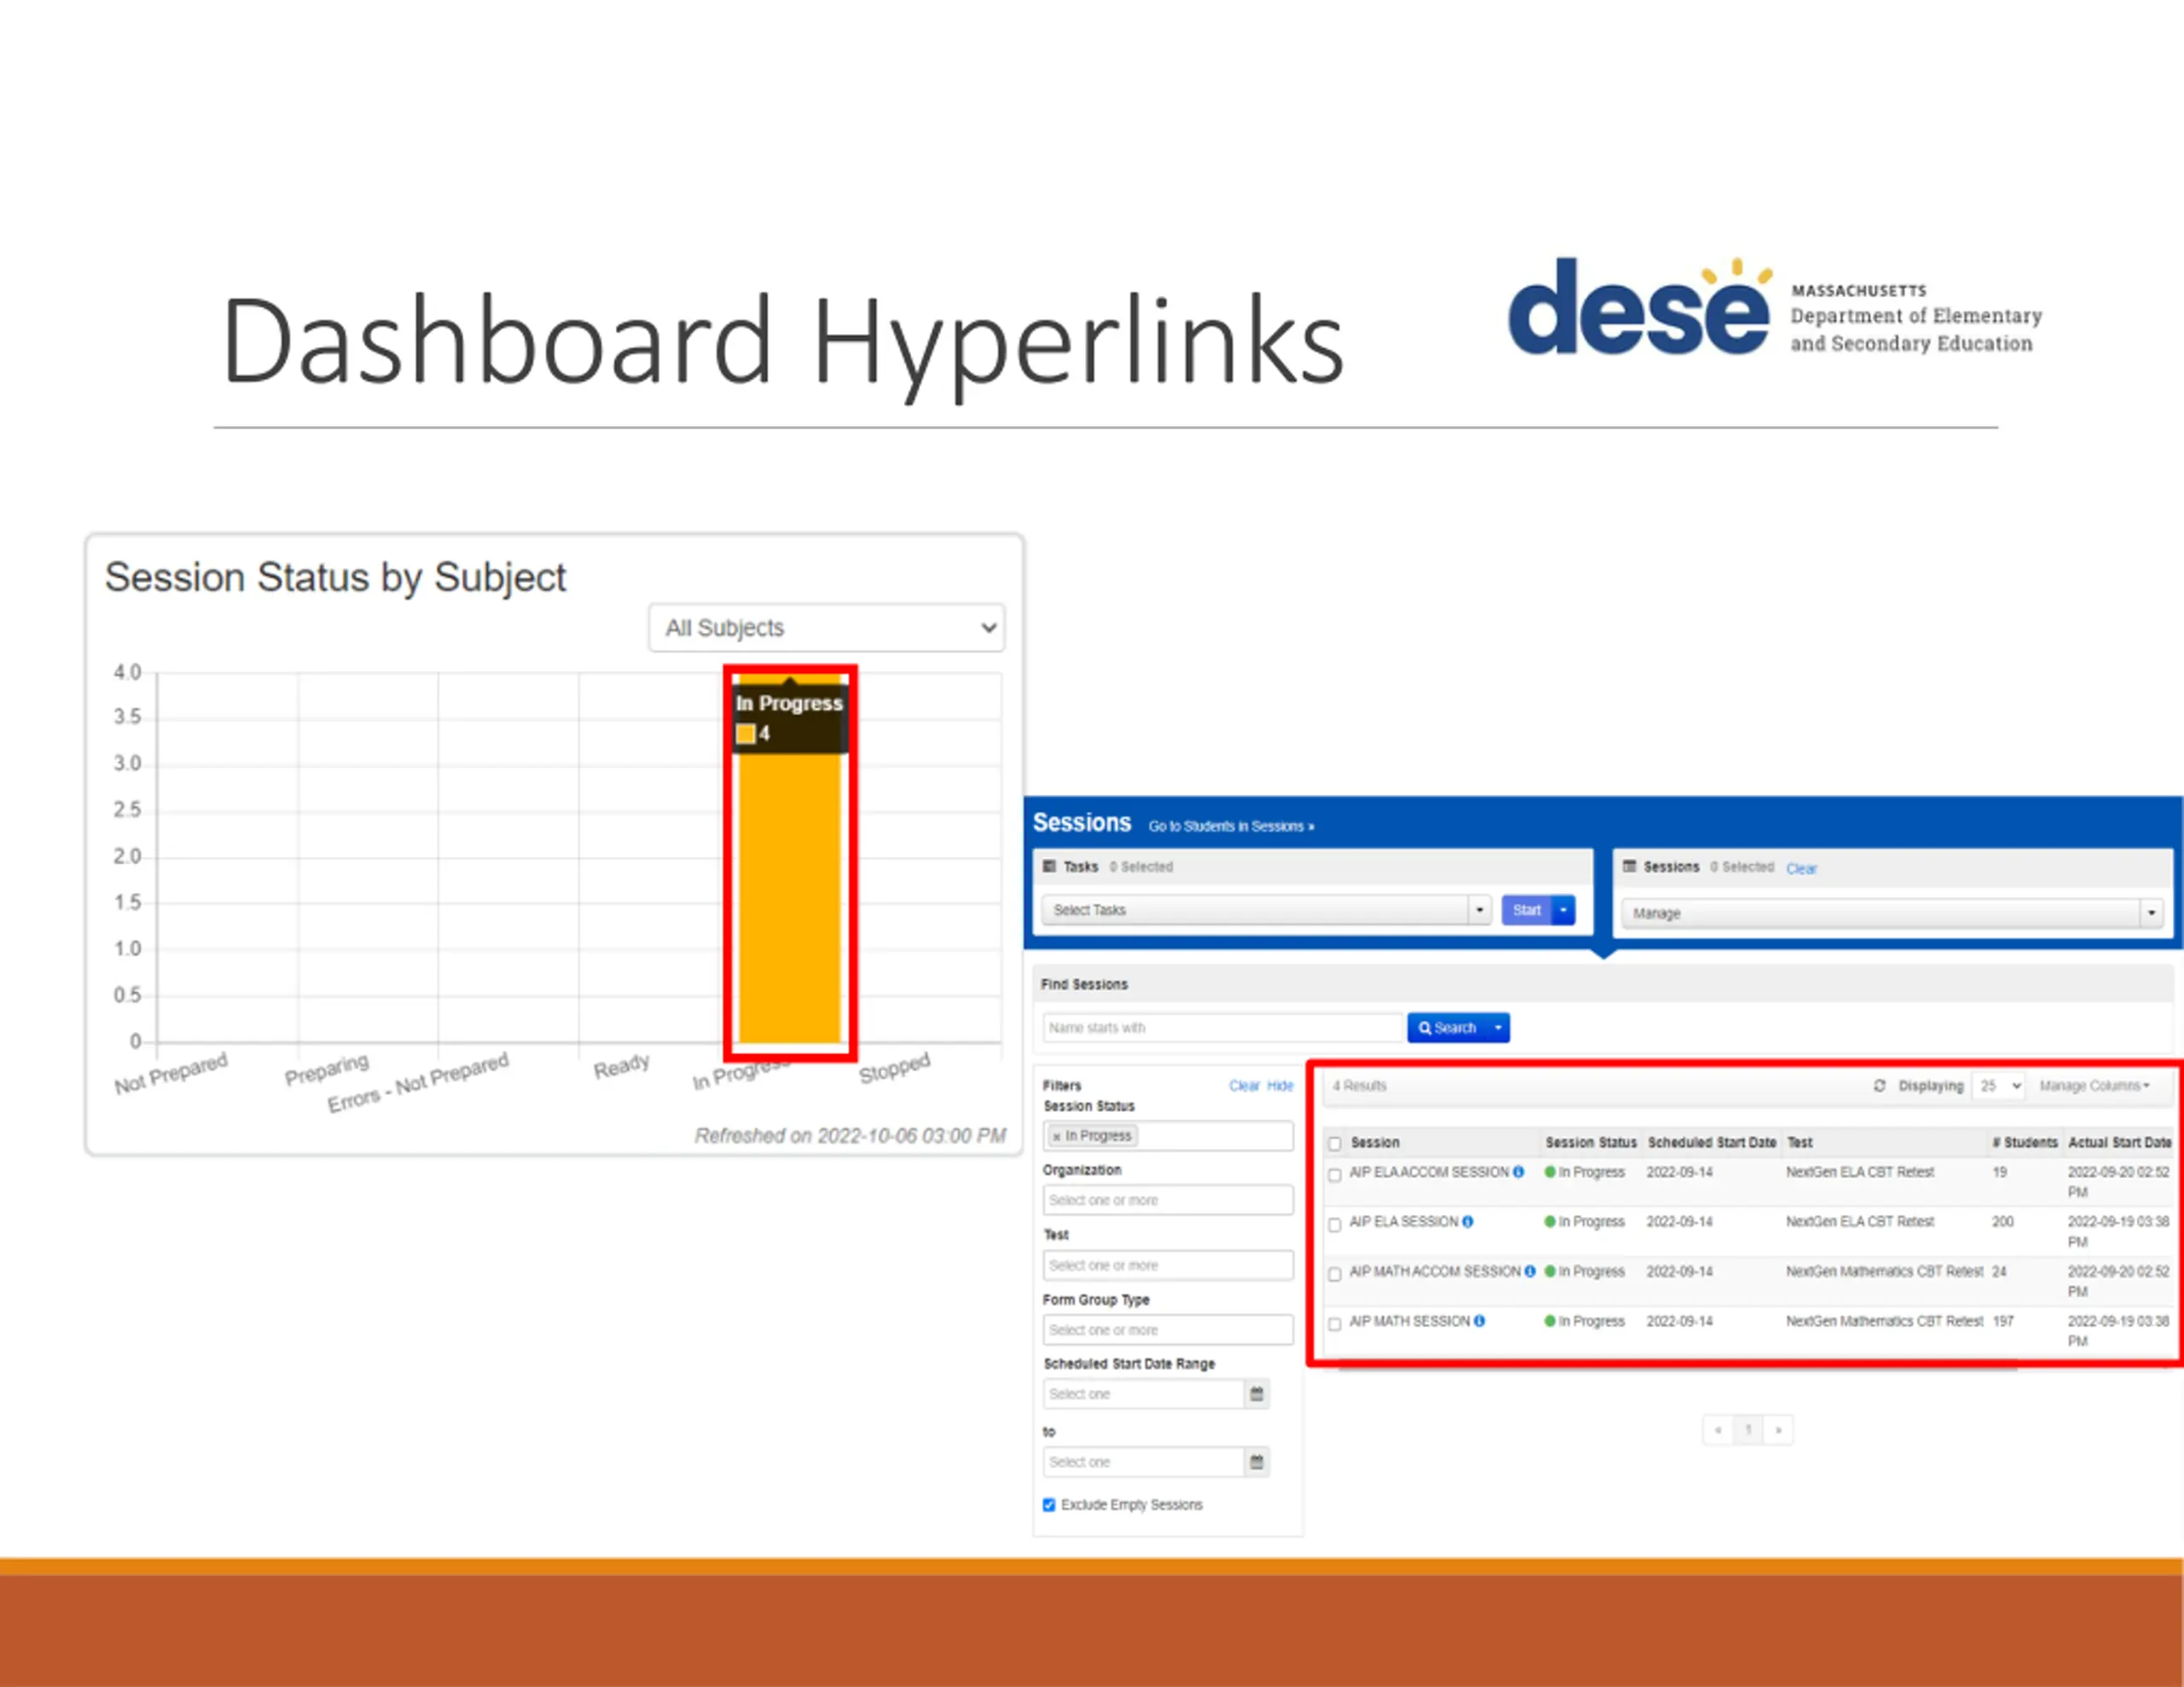Check the AIP ELA SESSION row

click(1334, 1225)
